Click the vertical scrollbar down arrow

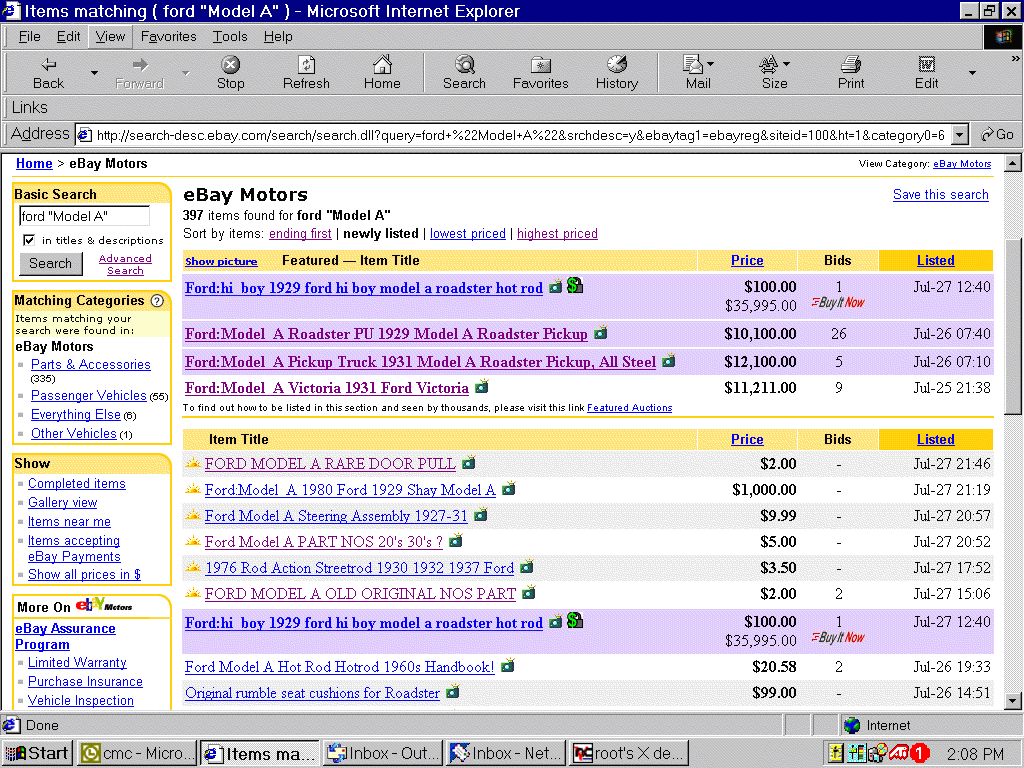1012,701
